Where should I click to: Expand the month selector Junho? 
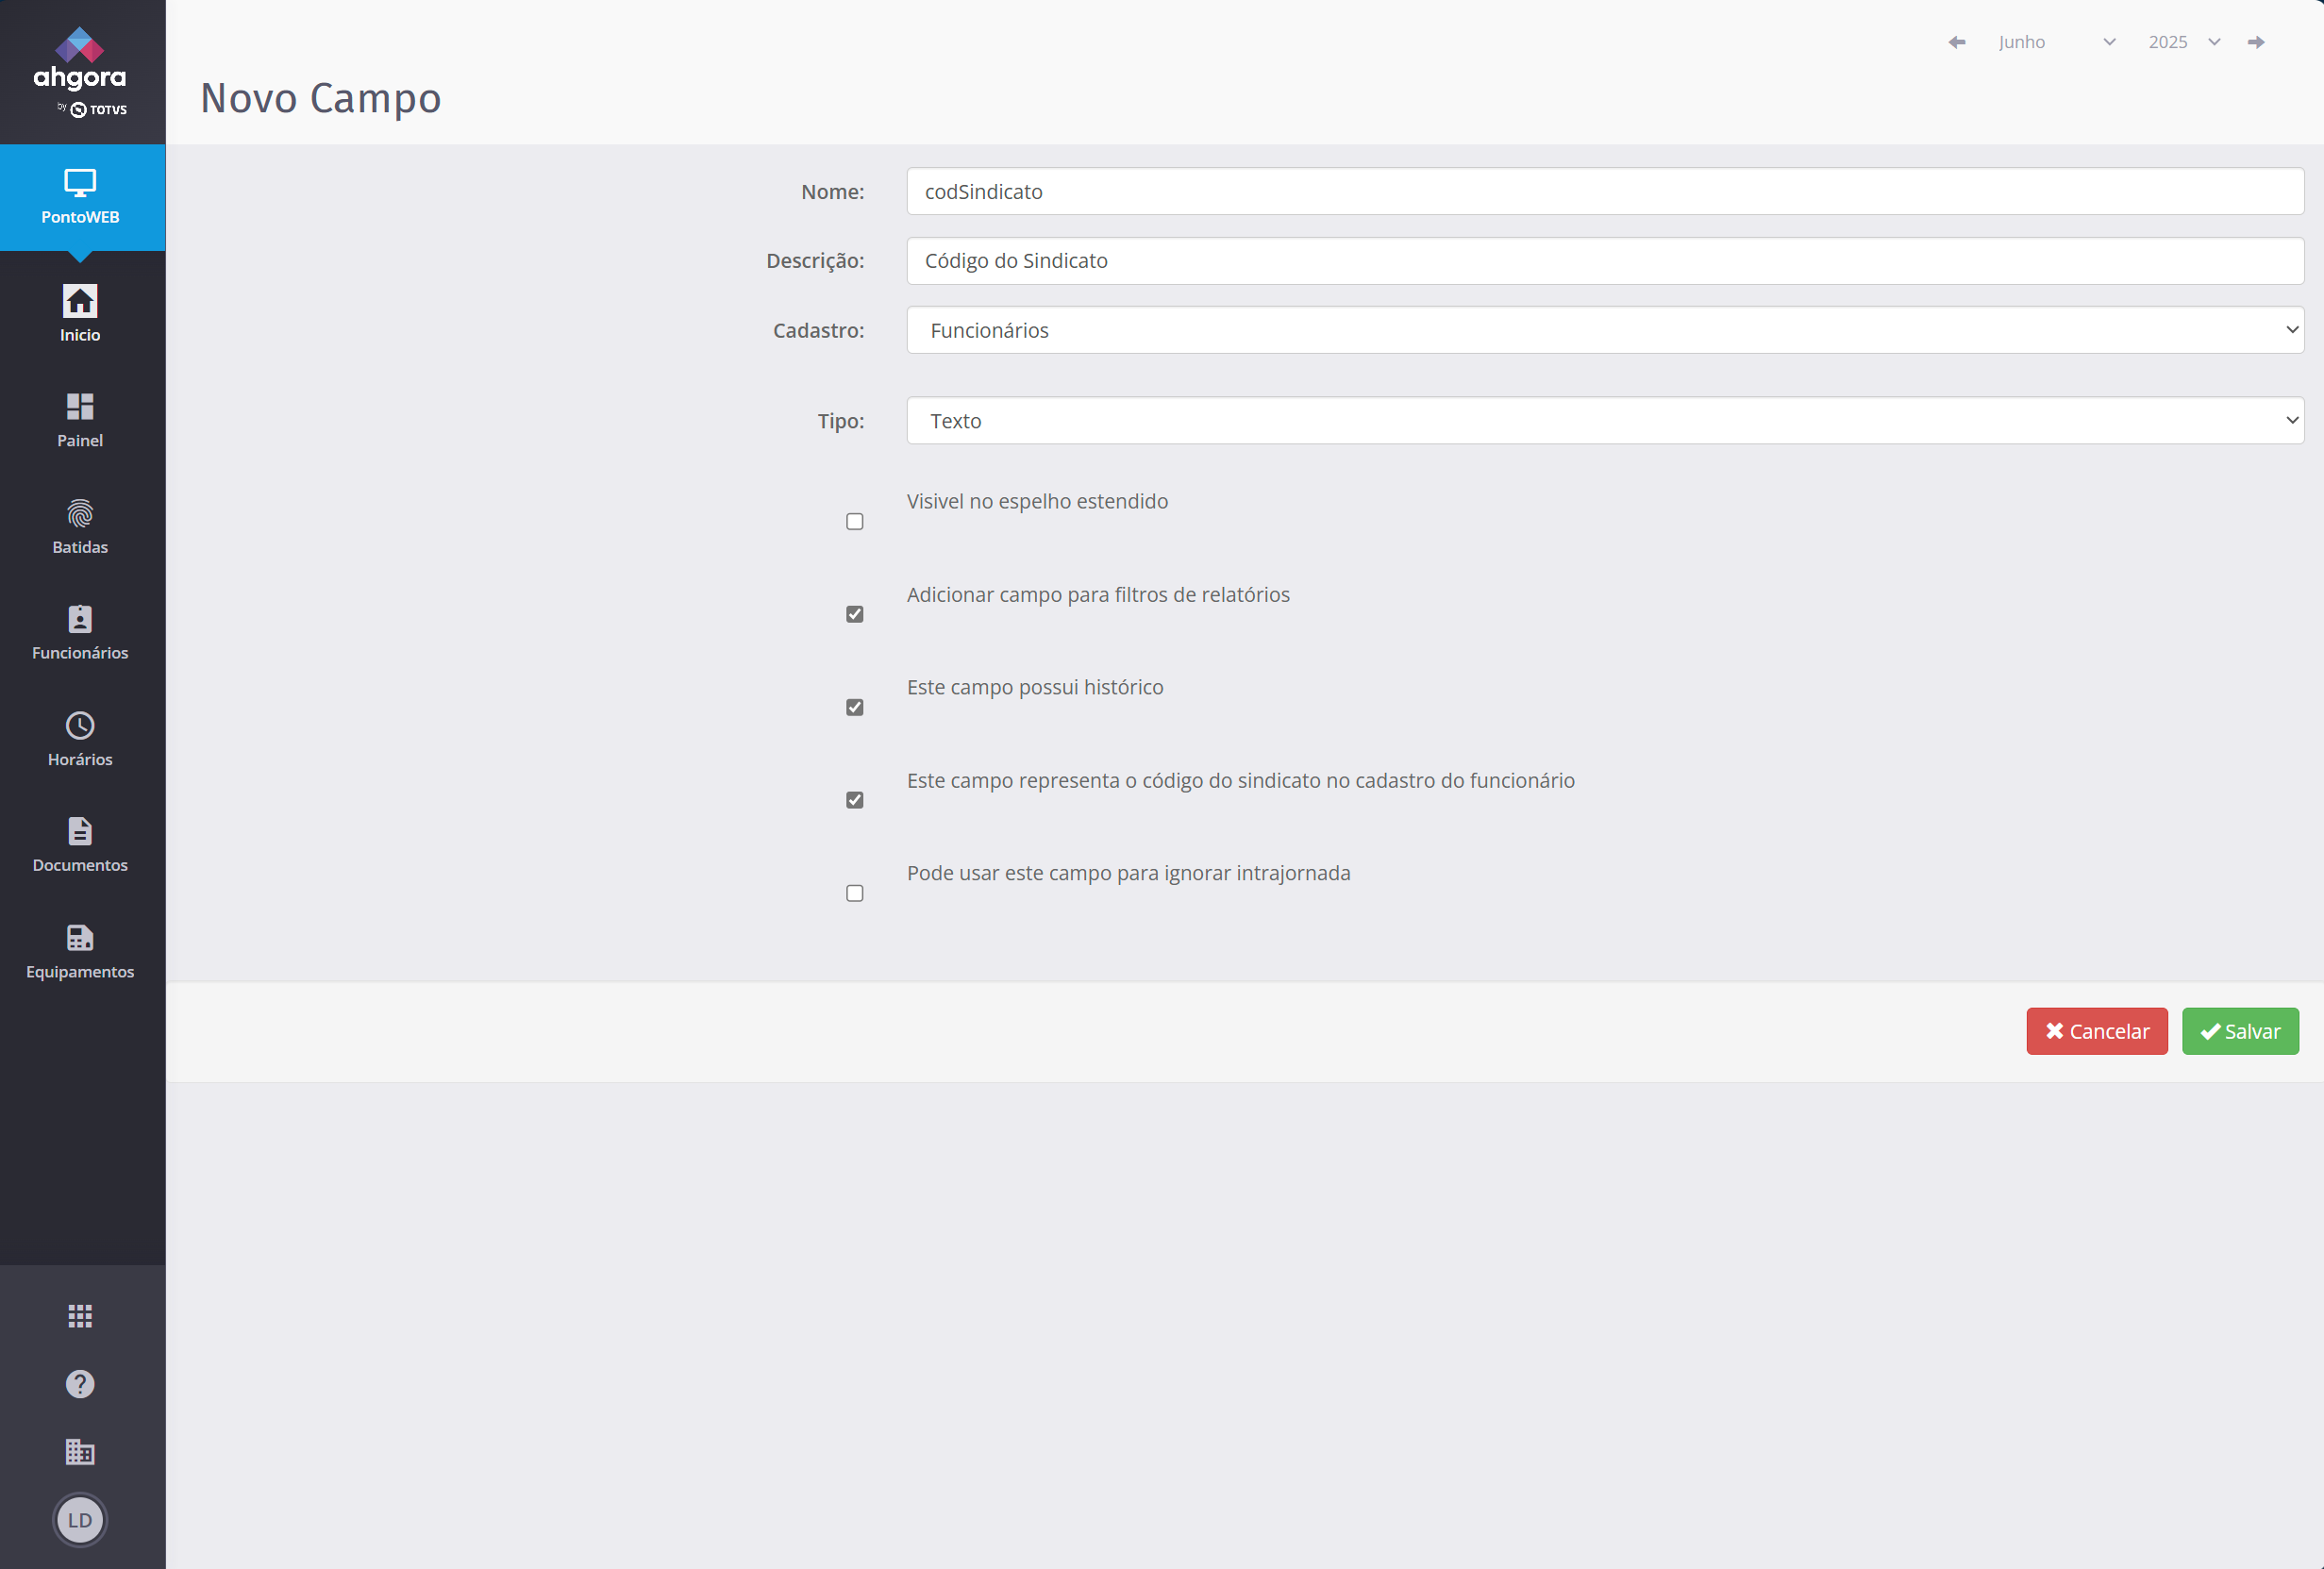pyautogui.click(x=2056, y=42)
